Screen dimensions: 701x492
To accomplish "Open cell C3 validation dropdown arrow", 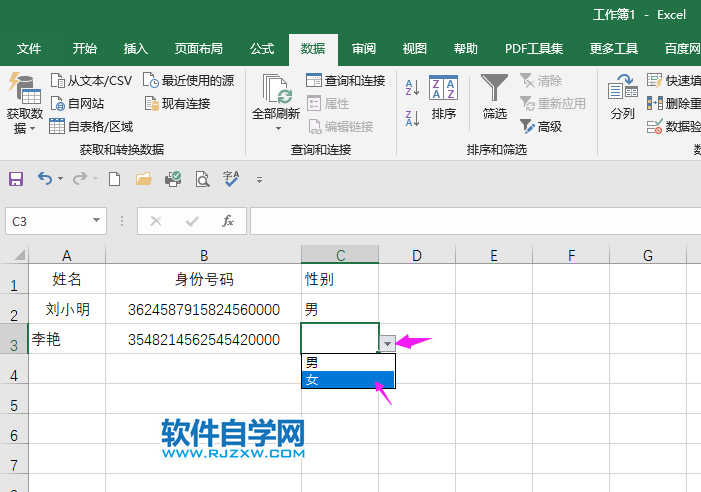I will pyautogui.click(x=387, y=344).
